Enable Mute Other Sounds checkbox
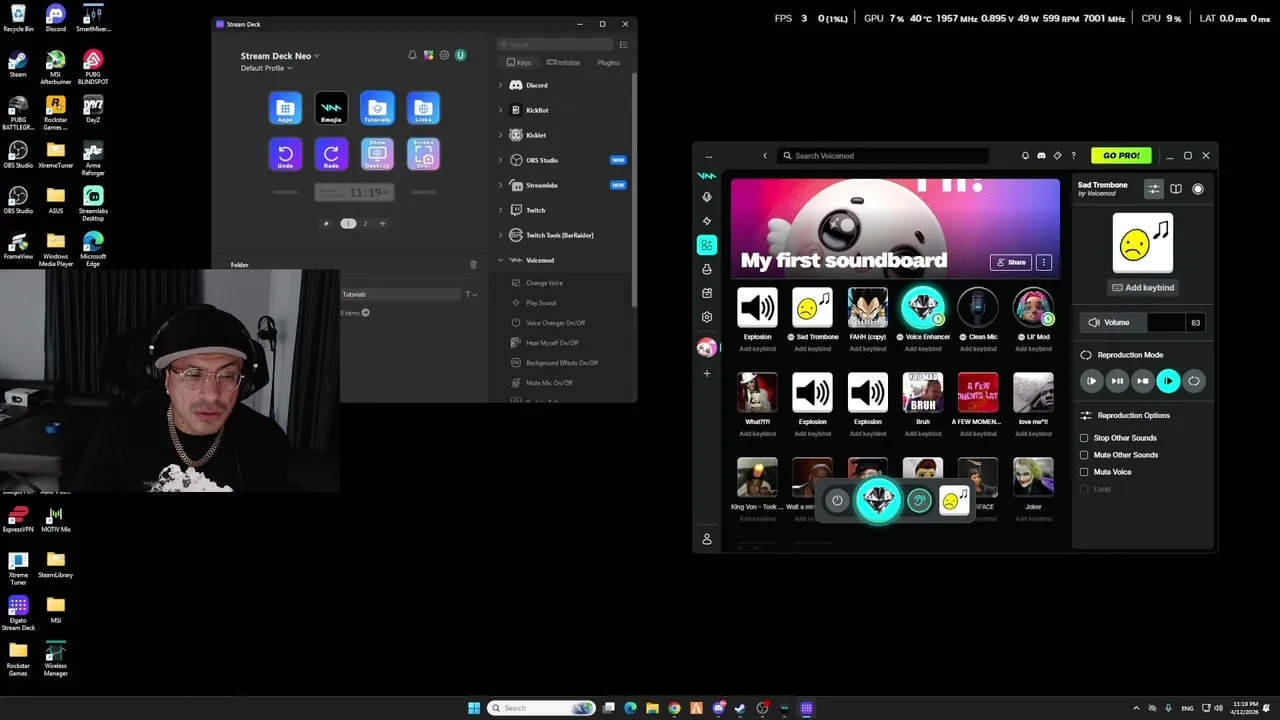Image resolution: width=1280 pixels, height=720 pixels. 1084,455
